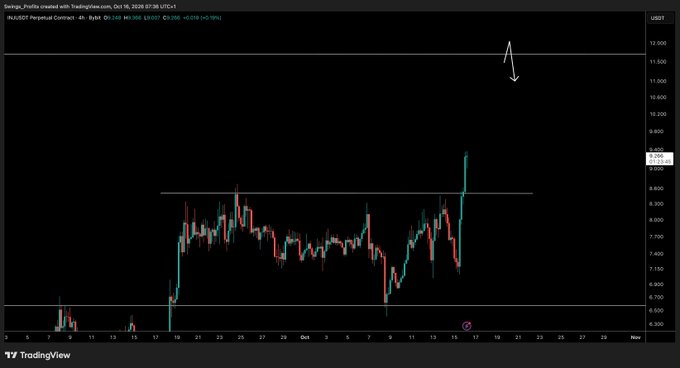The height and width of the screenshot is (368, 680).
Task: Click the 7.700 price axis label
Action: (657, 237)
